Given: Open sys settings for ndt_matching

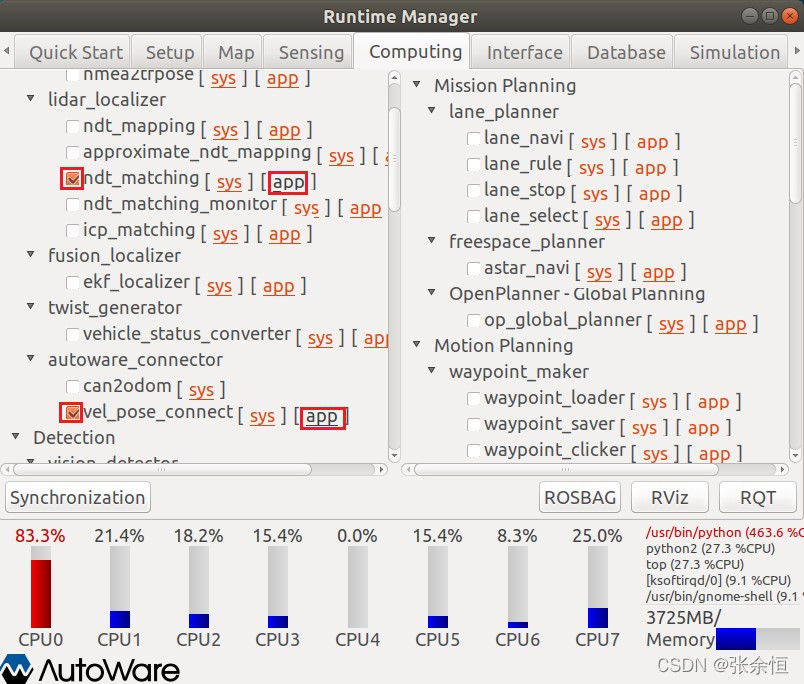Looking at the screenshot, I should coord(229,183).
